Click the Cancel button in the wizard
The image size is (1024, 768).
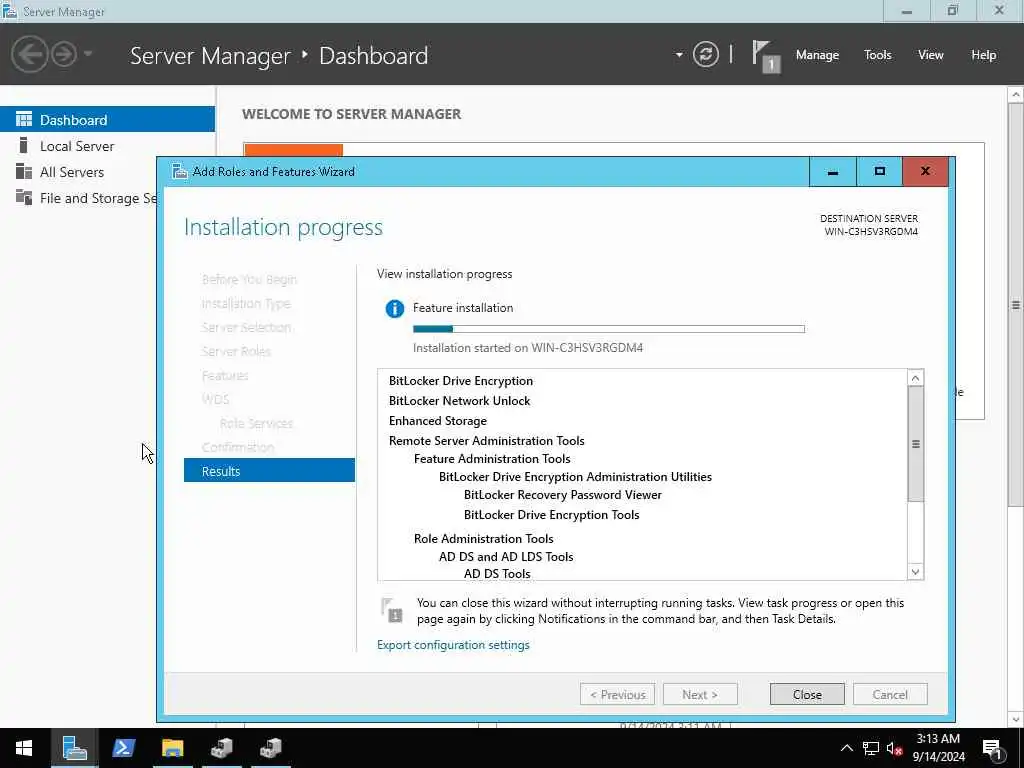[889, 694]
